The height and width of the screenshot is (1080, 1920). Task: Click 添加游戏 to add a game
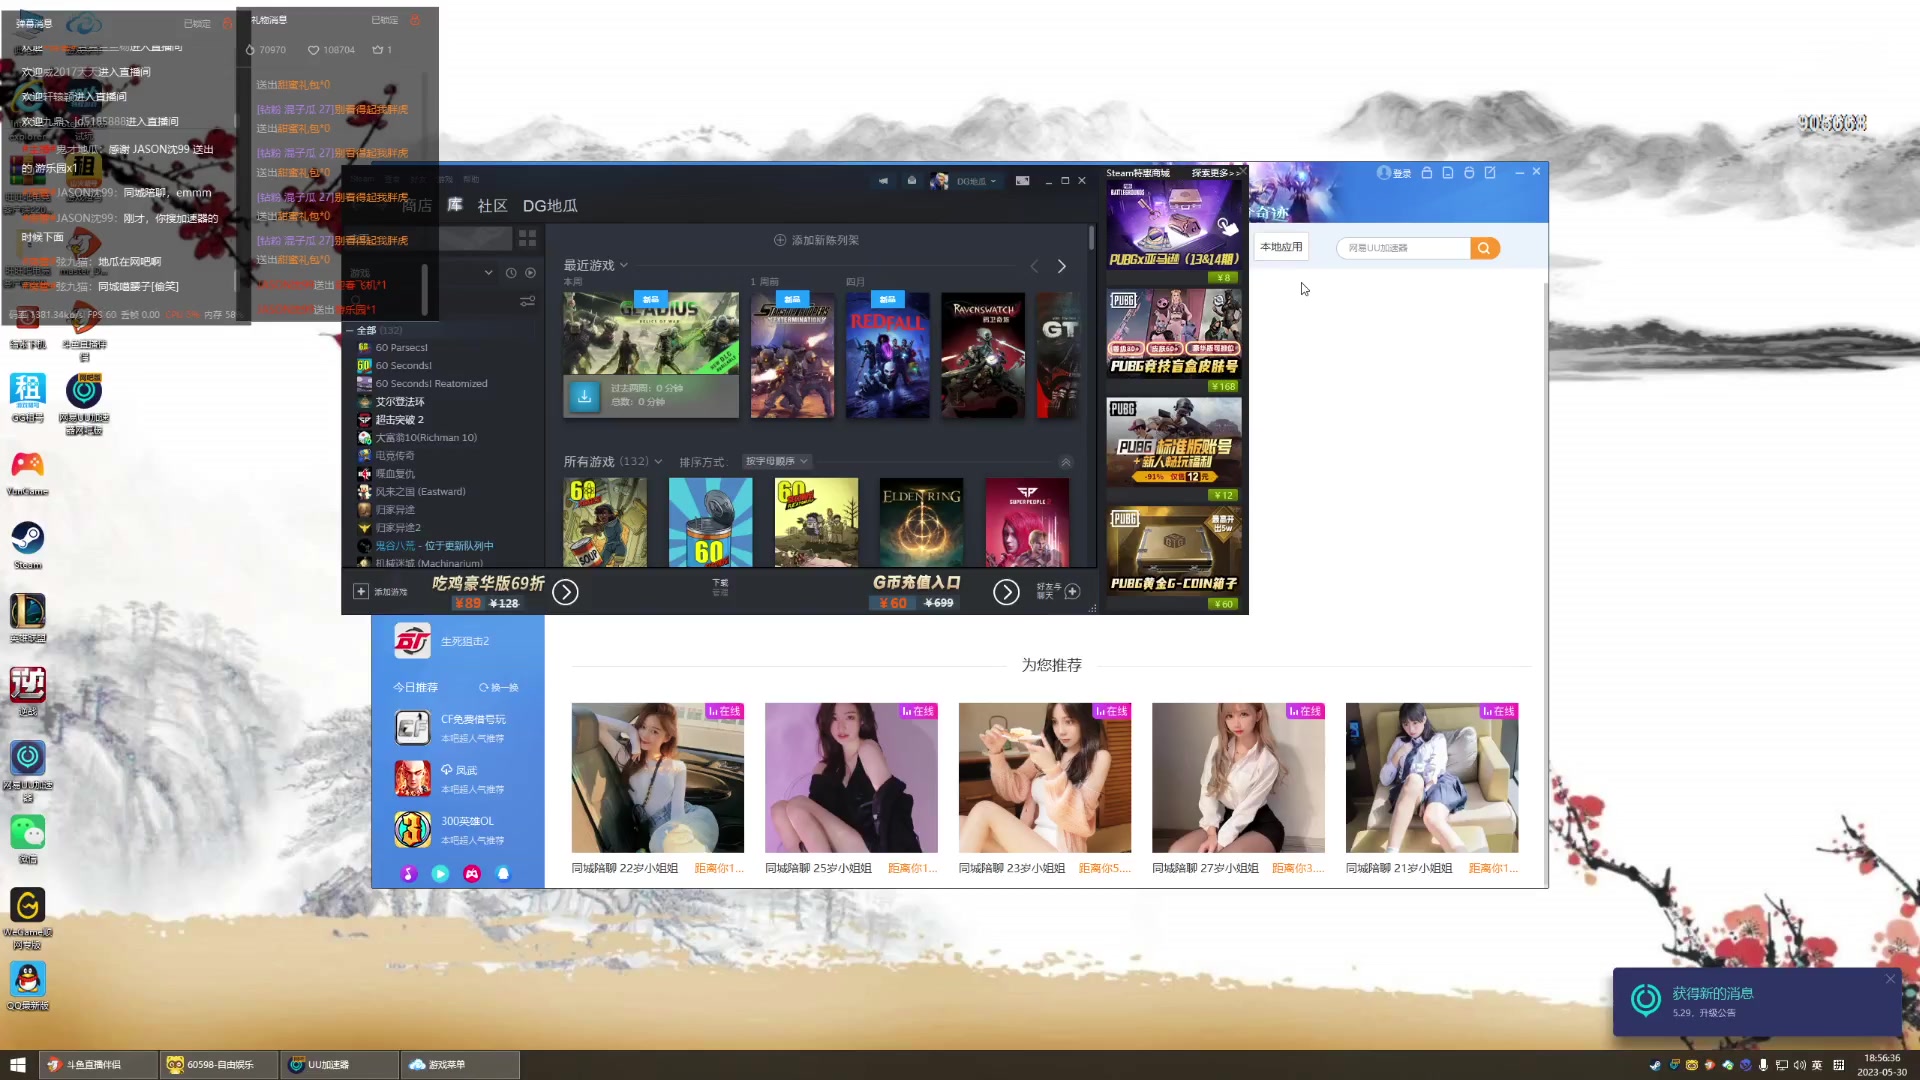coord(381,592)
